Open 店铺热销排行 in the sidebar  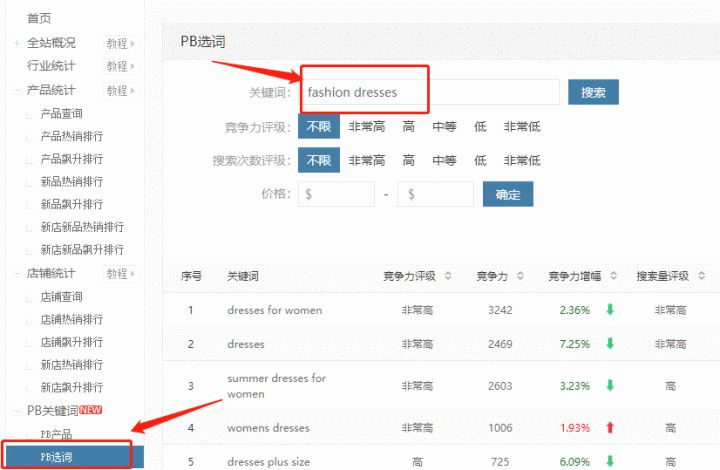tap(72, 319)
